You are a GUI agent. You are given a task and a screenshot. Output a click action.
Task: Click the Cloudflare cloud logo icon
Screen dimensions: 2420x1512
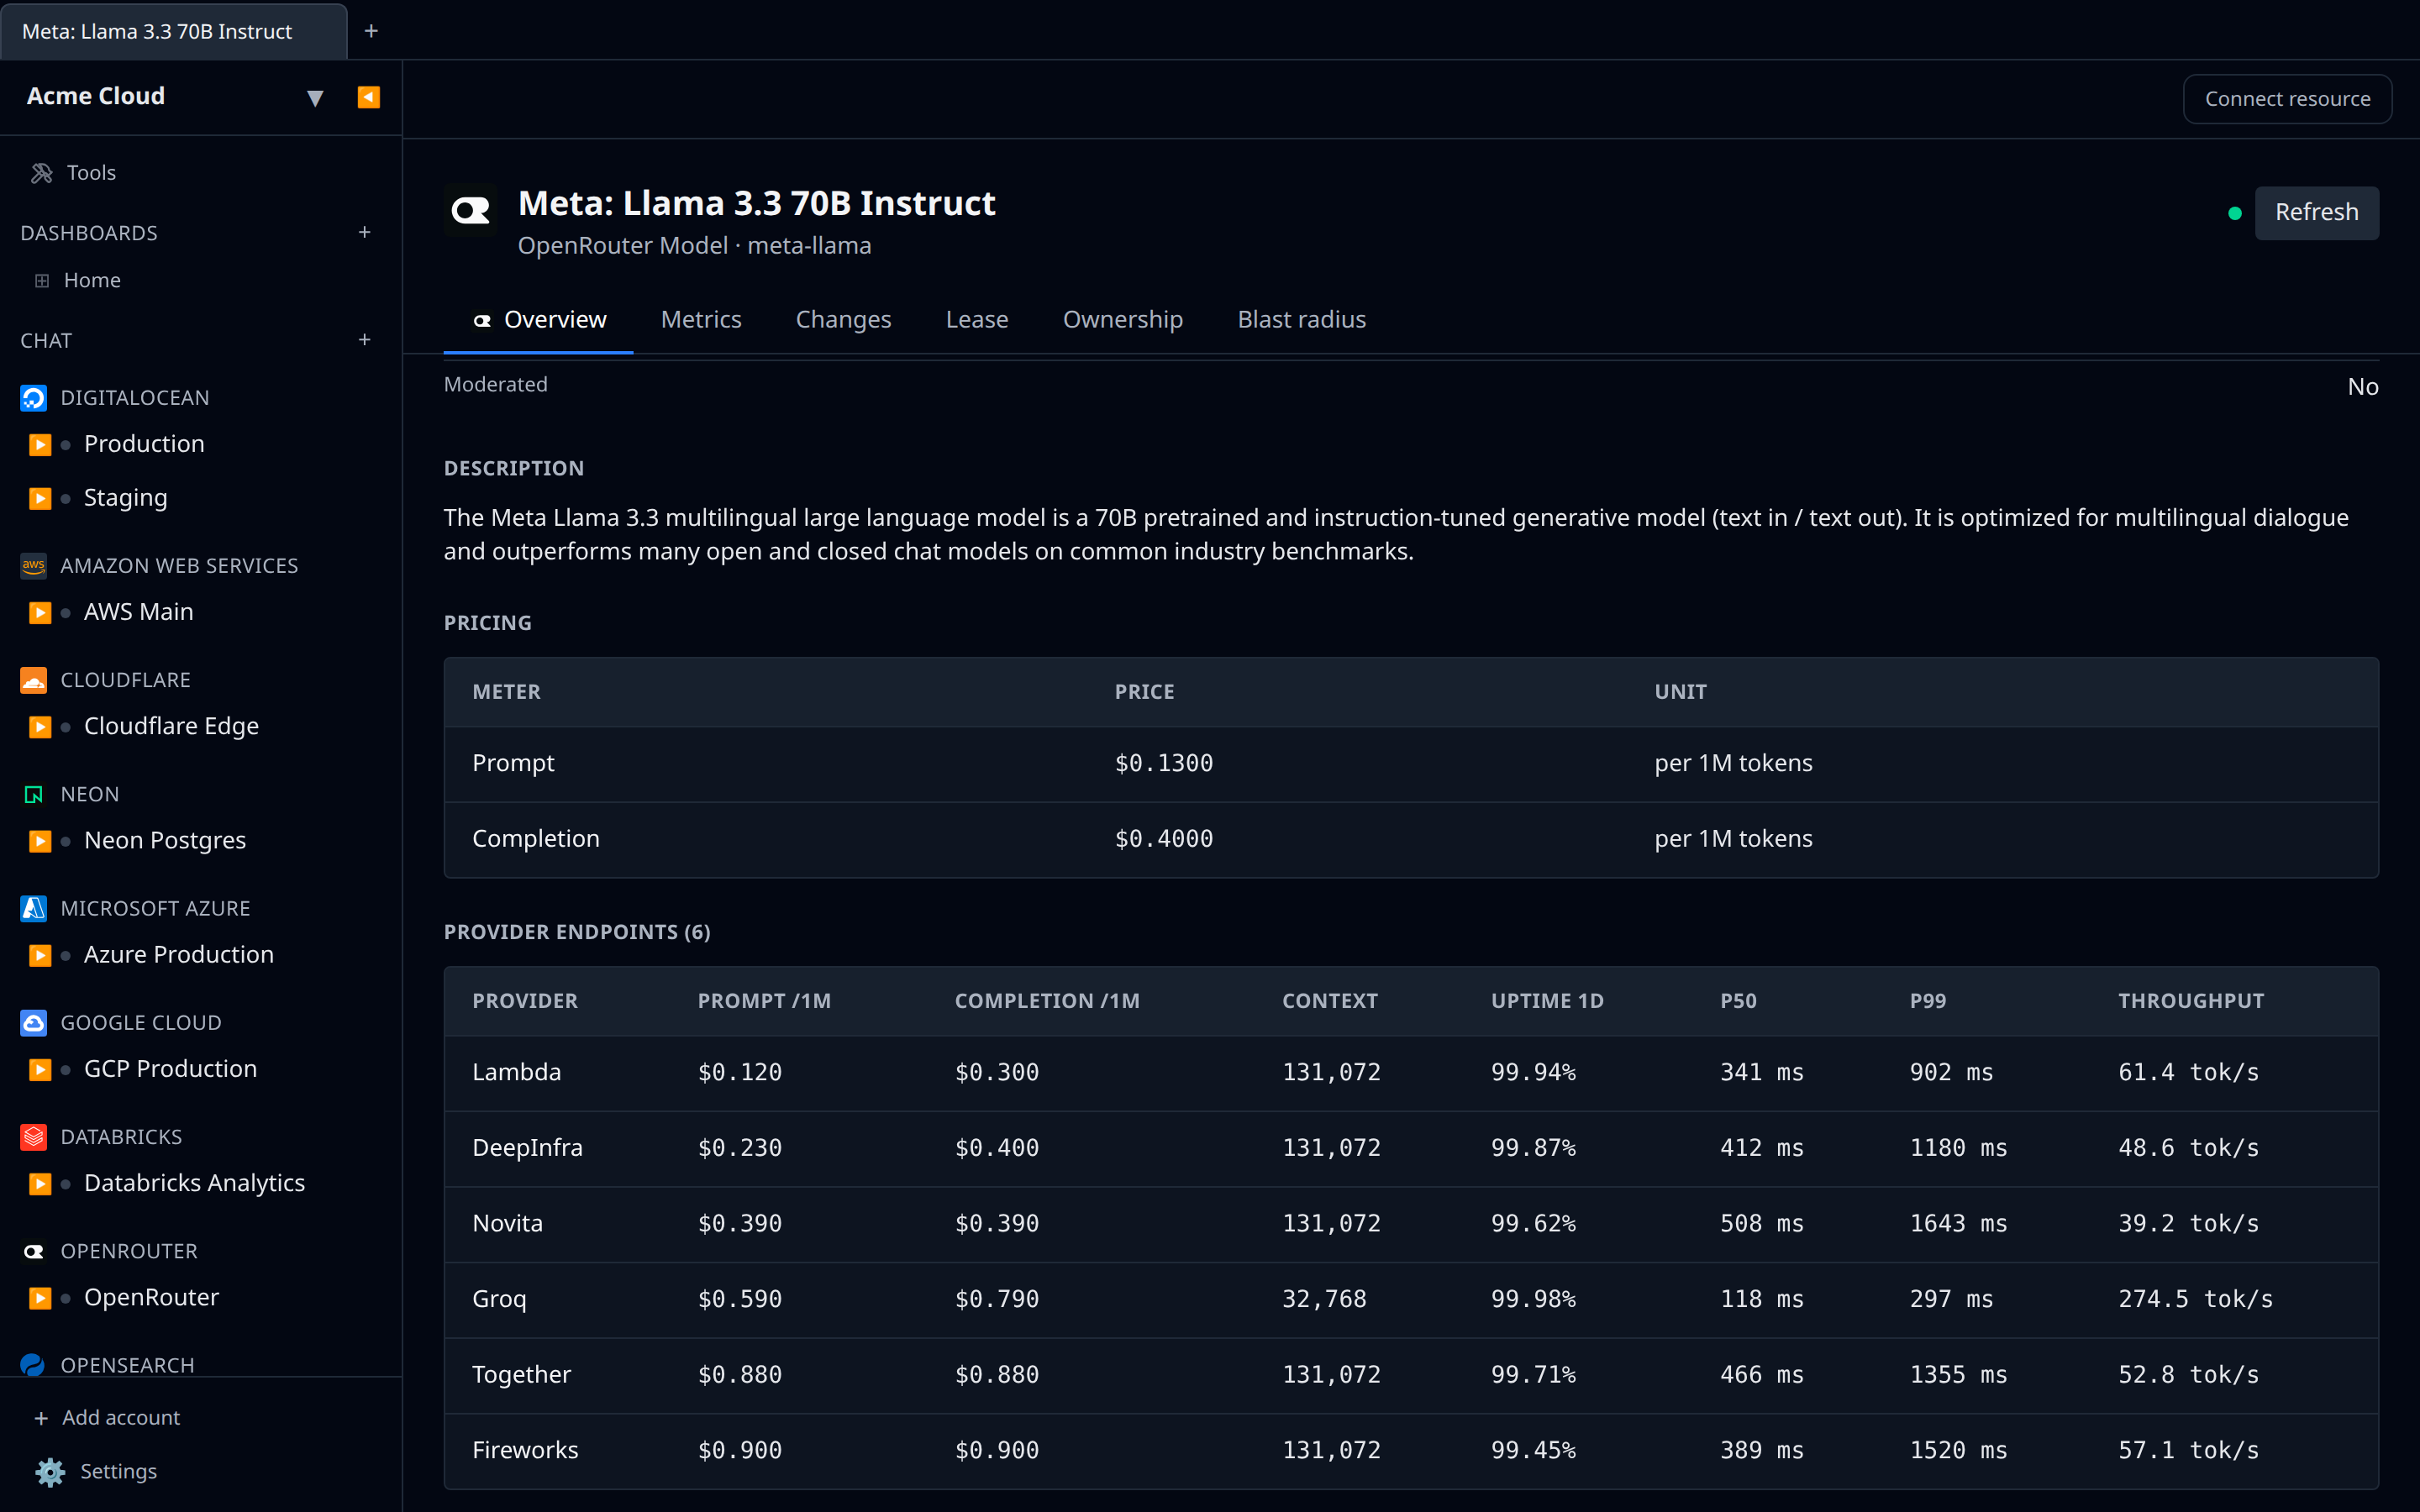tap(33, 680)
